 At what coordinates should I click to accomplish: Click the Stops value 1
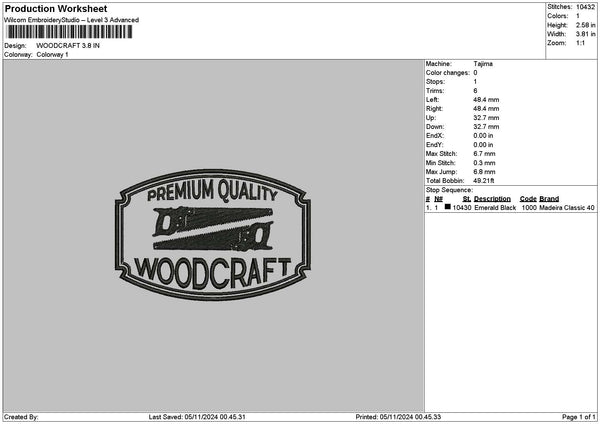point(475,82)
